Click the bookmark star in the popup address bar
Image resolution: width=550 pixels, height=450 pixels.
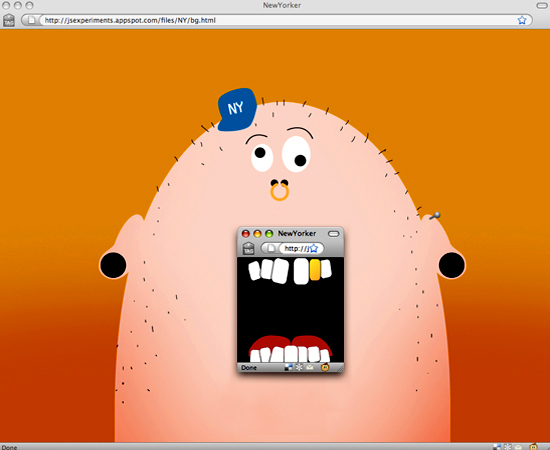[x=313, y=249]
